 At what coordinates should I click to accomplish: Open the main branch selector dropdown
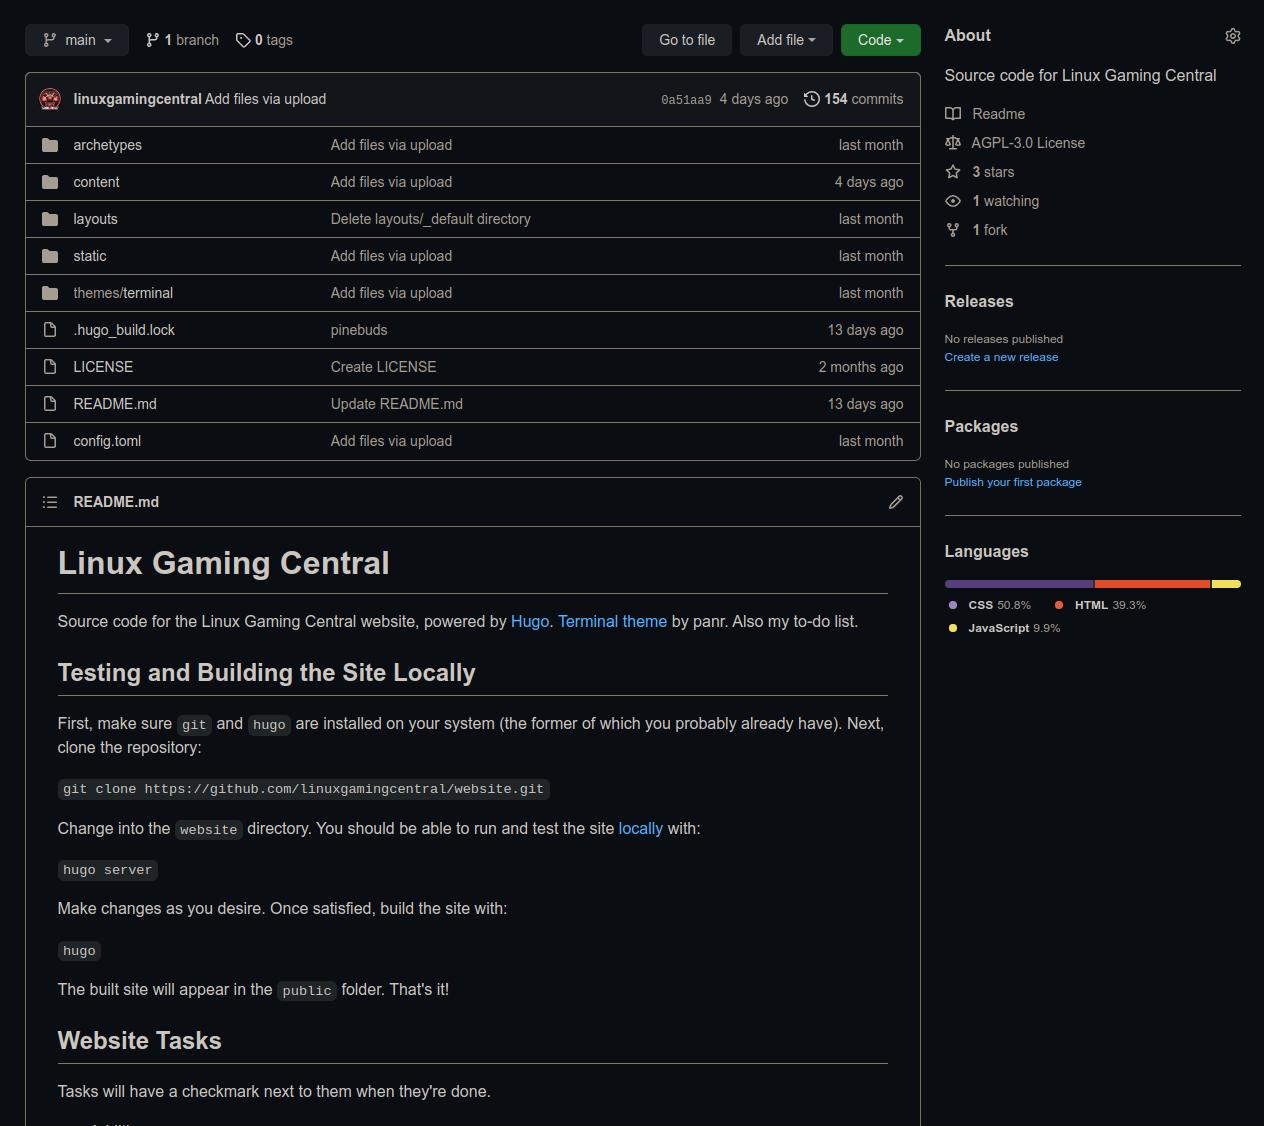click(77, 40)
